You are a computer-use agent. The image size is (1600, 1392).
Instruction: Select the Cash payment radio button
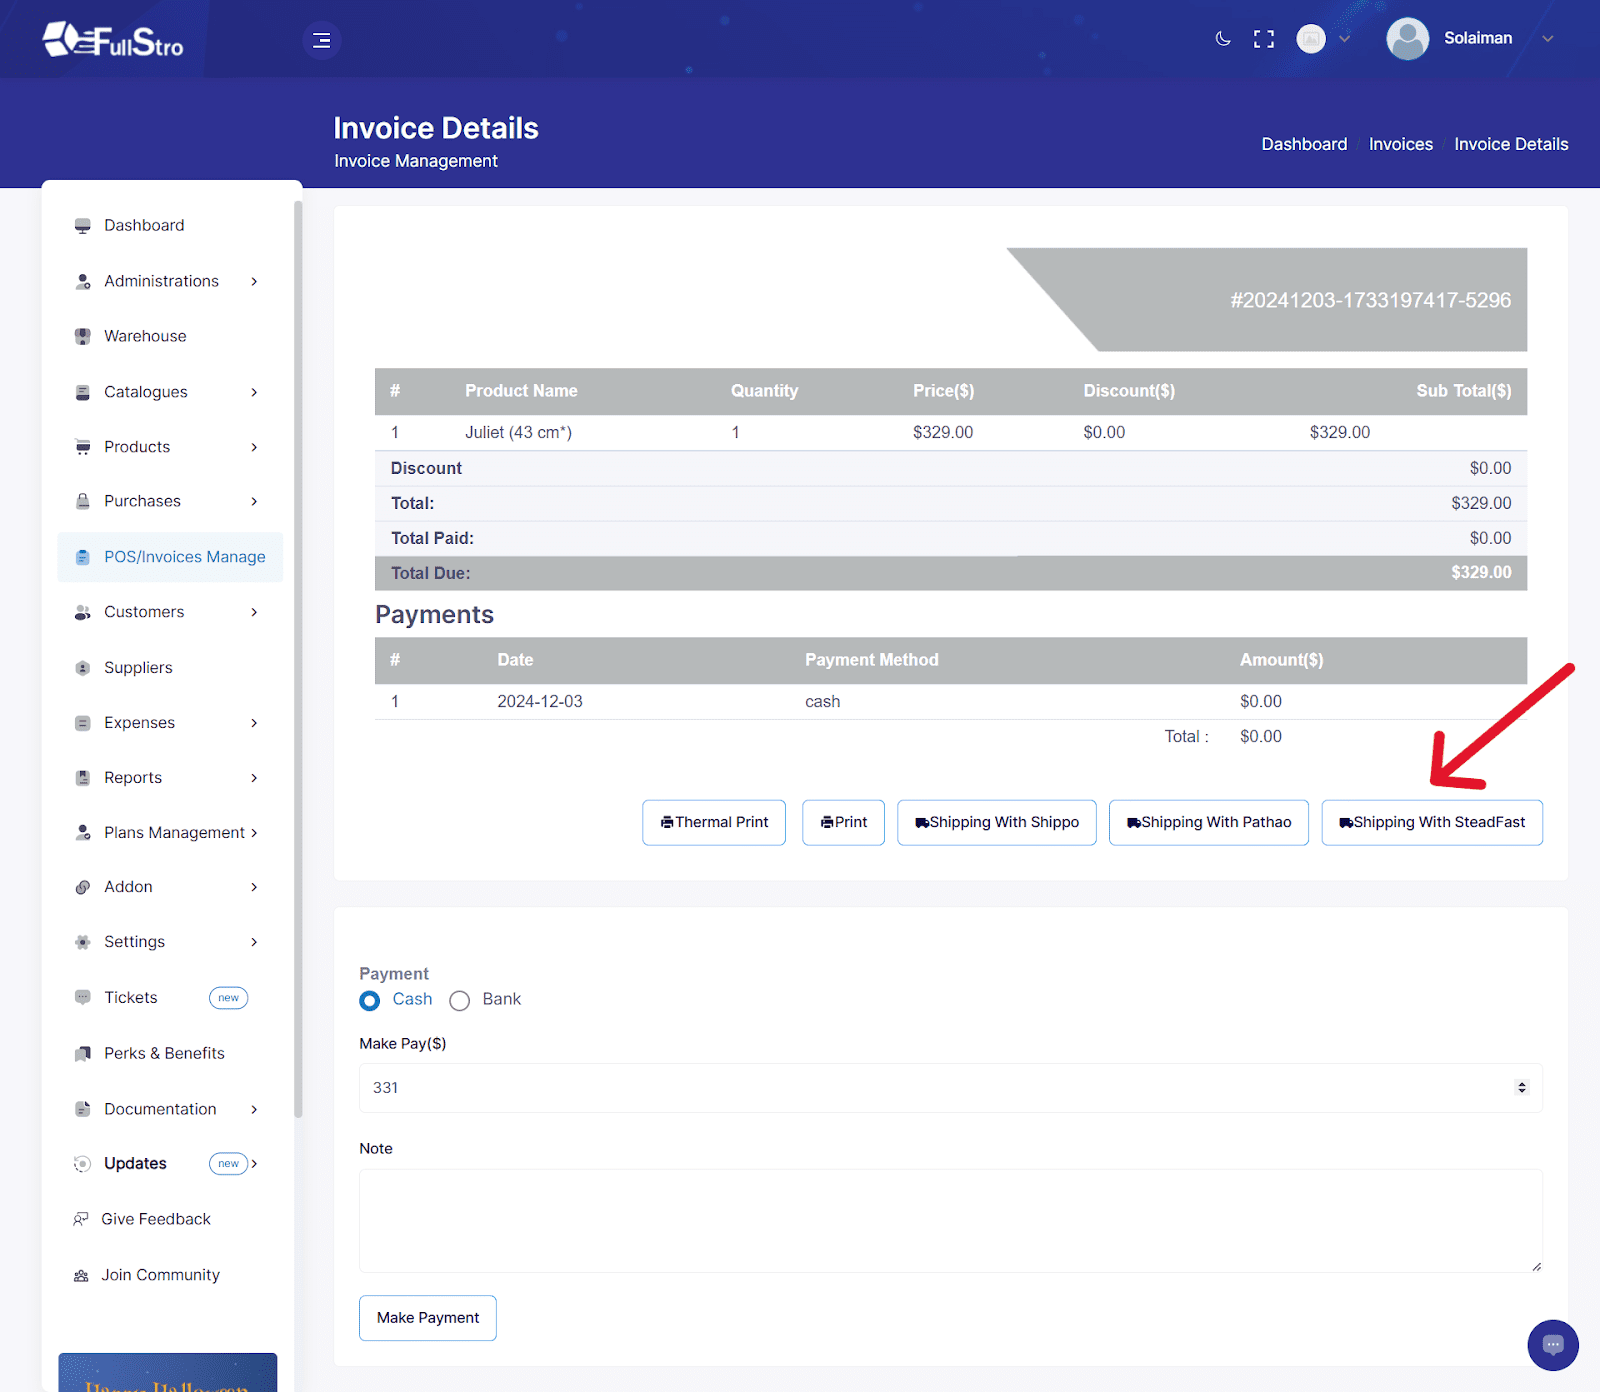click(370, 1000)
